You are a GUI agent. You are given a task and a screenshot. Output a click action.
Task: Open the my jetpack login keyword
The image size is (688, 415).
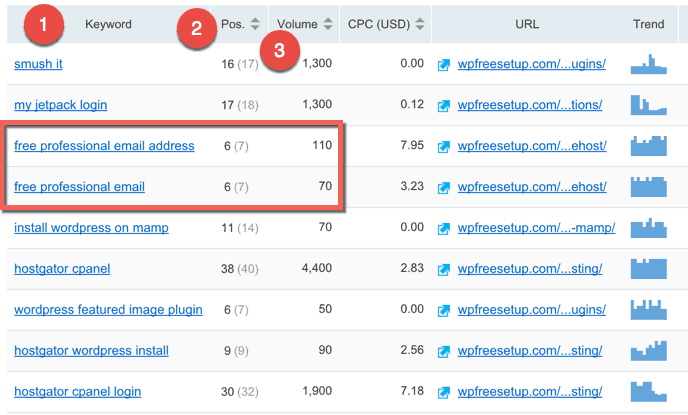tap(61, 105)
